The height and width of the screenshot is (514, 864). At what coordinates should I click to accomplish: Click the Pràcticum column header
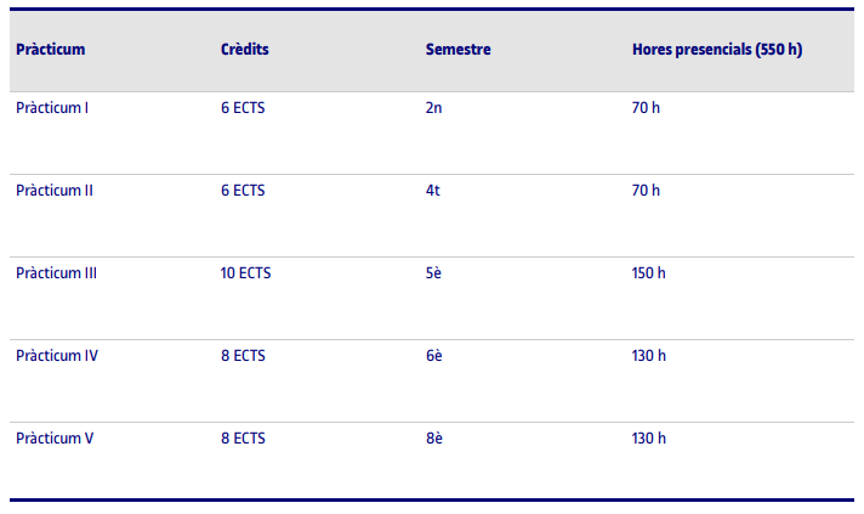[x=50, y=50]
